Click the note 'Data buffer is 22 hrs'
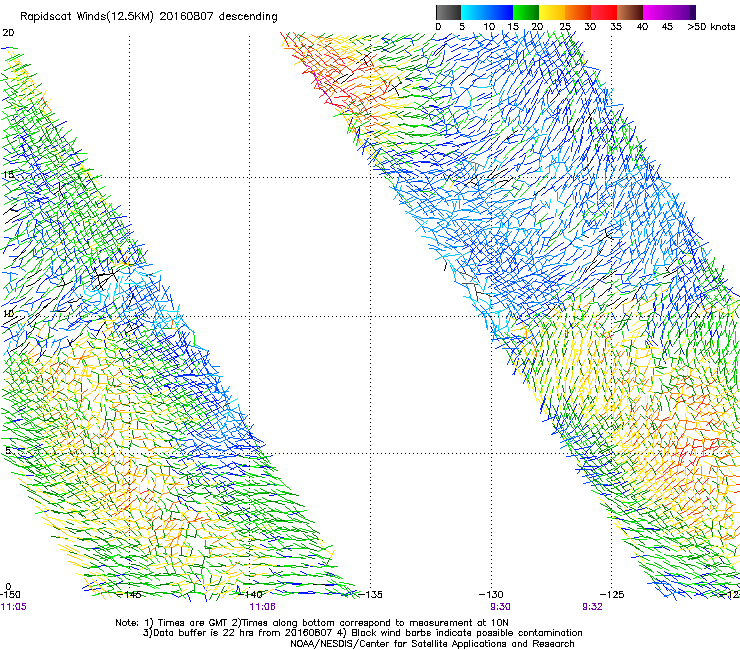Viewport: 740px width, 650px height. [205, 633]
